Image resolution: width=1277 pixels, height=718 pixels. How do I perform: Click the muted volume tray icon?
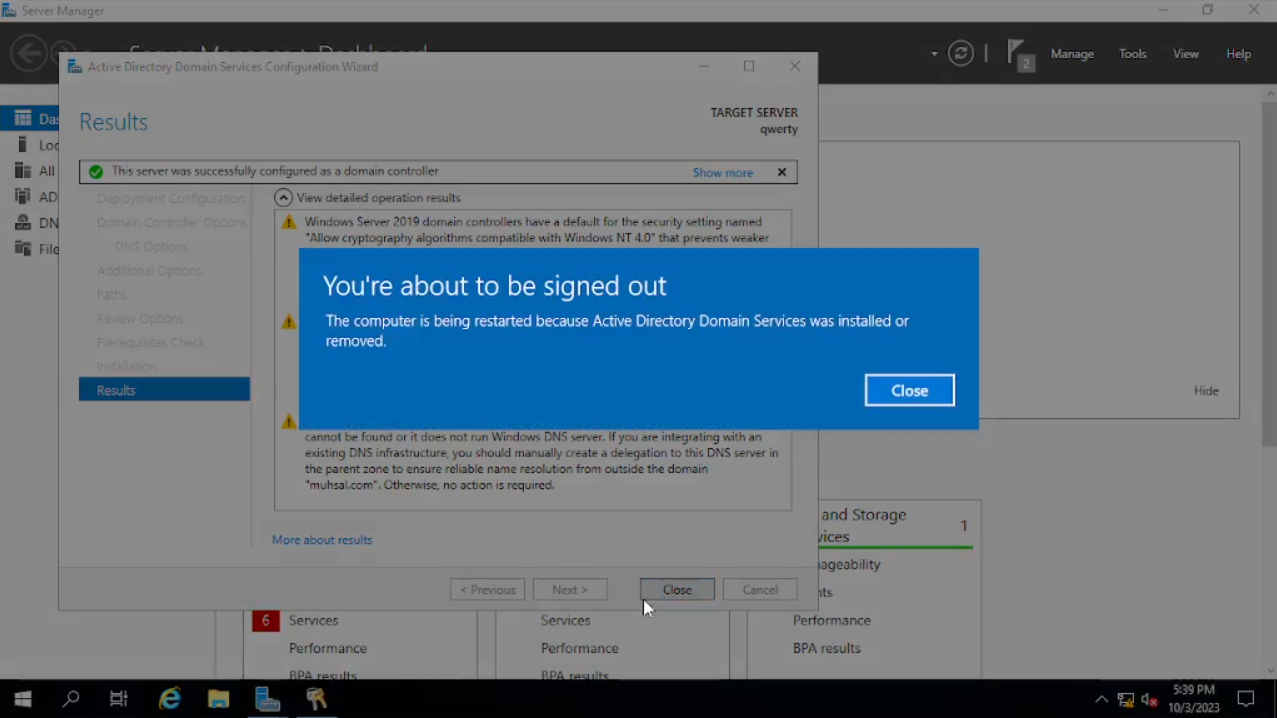coord(1149,700)
